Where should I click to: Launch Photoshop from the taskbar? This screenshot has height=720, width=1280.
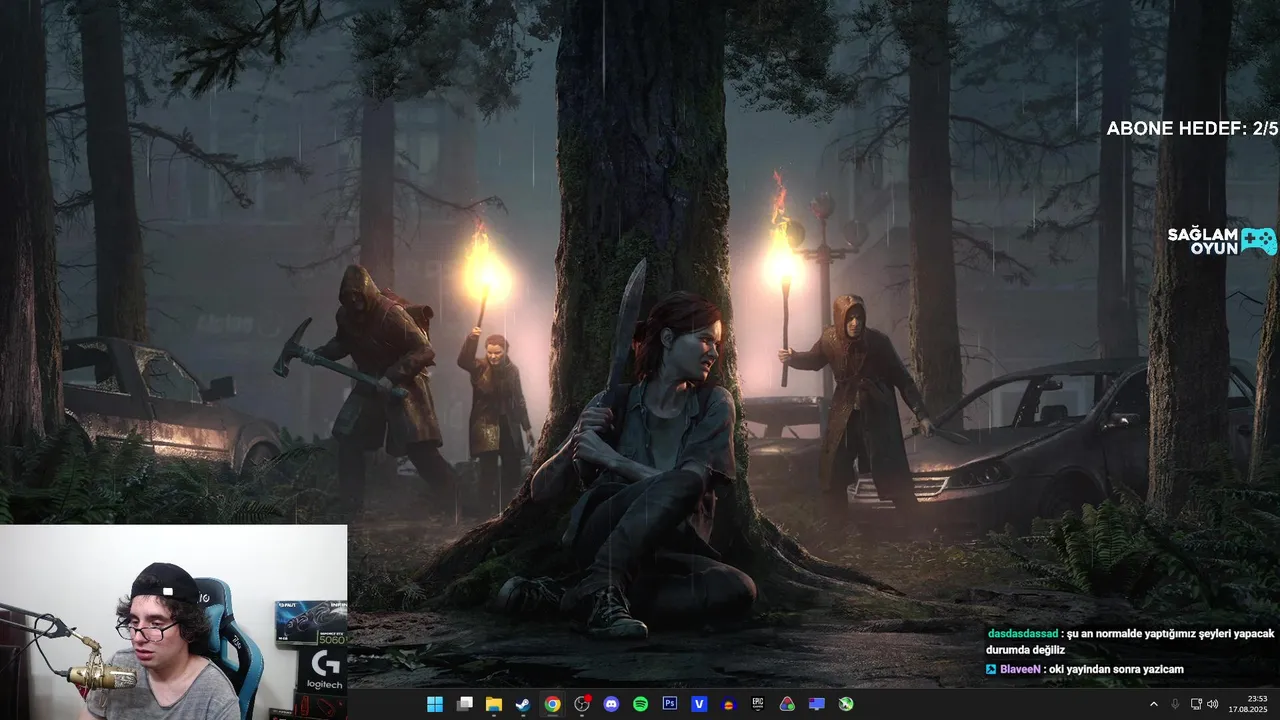click(670, 704)
